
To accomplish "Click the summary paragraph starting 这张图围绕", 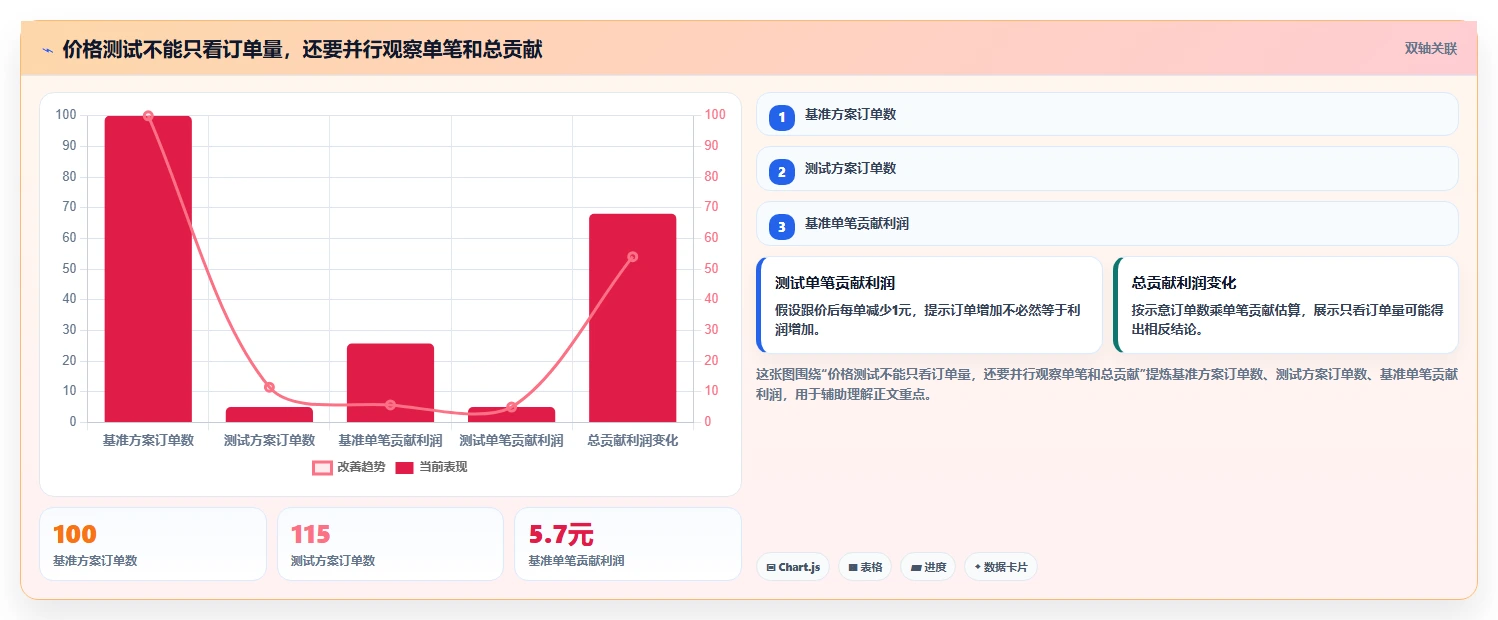I will pyautogui.click(x=1107, y=384).
